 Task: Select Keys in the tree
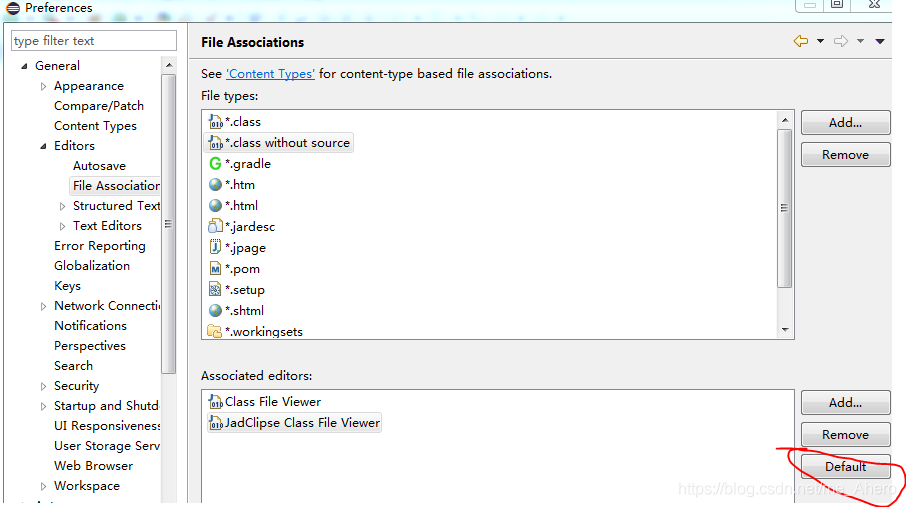[x=68, y=286]
